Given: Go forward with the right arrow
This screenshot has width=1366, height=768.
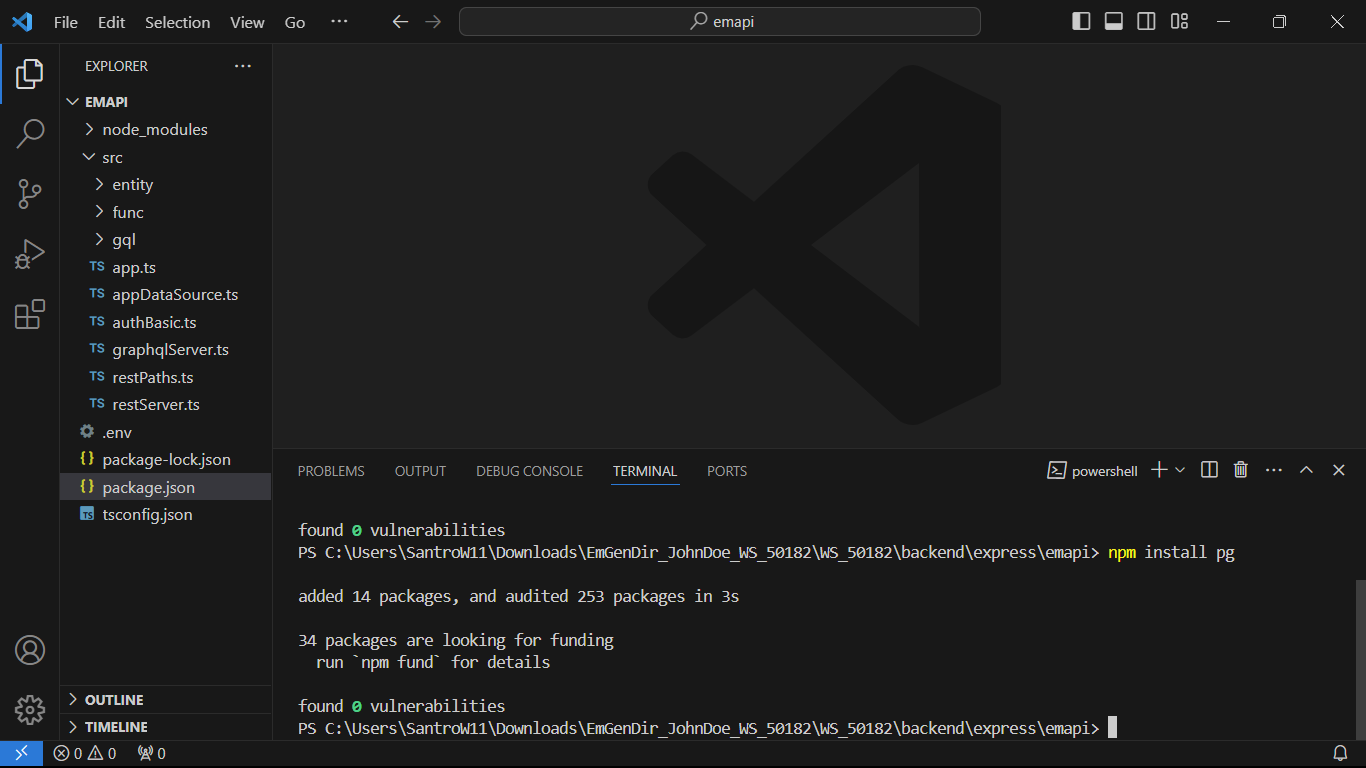Looking at the screenshot, I should 433,22.
